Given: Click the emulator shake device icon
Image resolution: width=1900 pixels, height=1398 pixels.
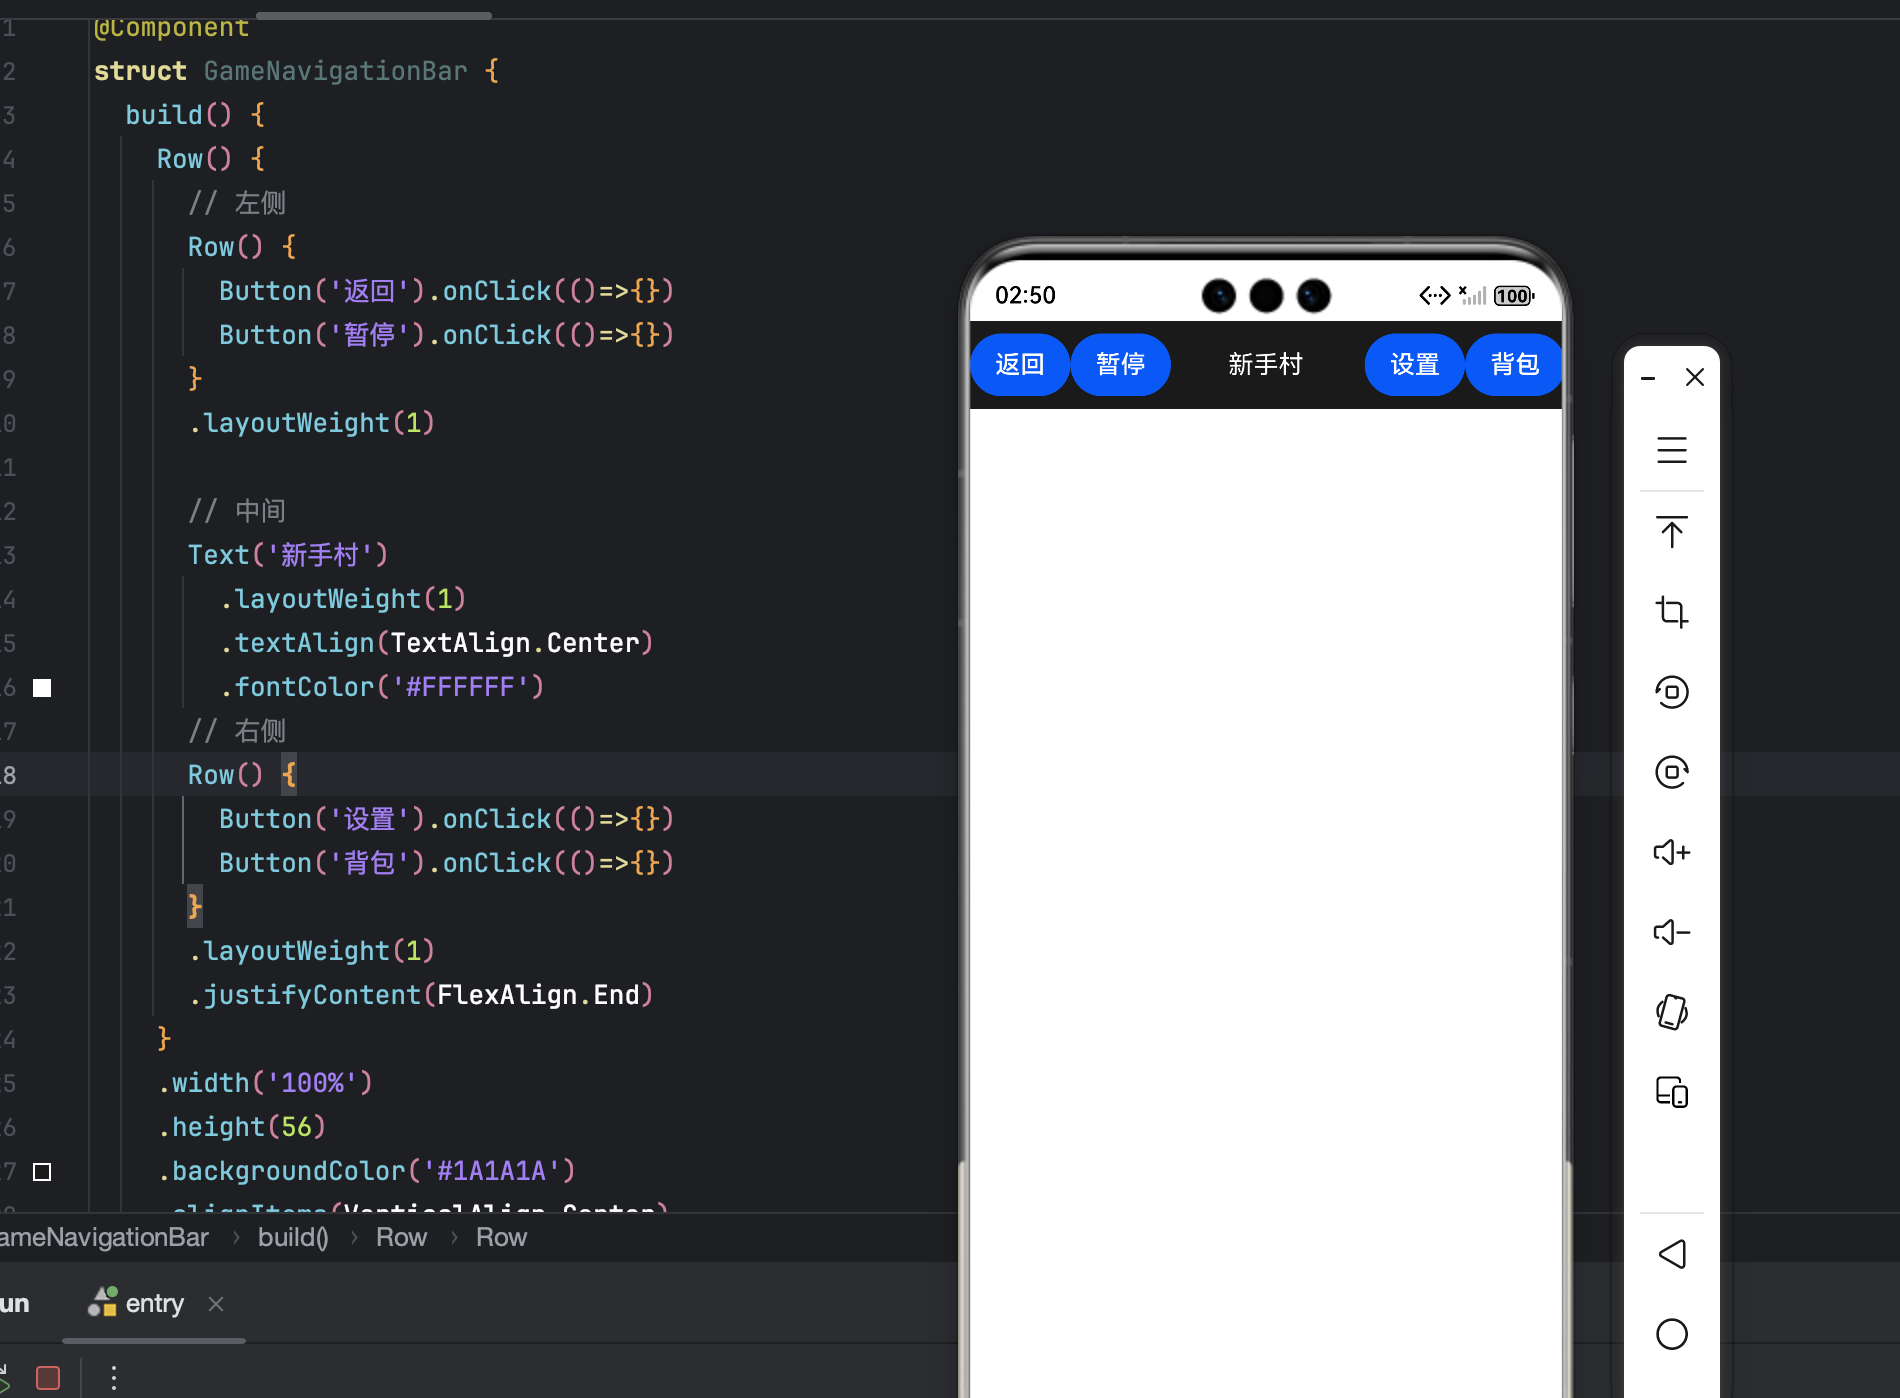Looking at the screenshot, I should point(1672,1012).
